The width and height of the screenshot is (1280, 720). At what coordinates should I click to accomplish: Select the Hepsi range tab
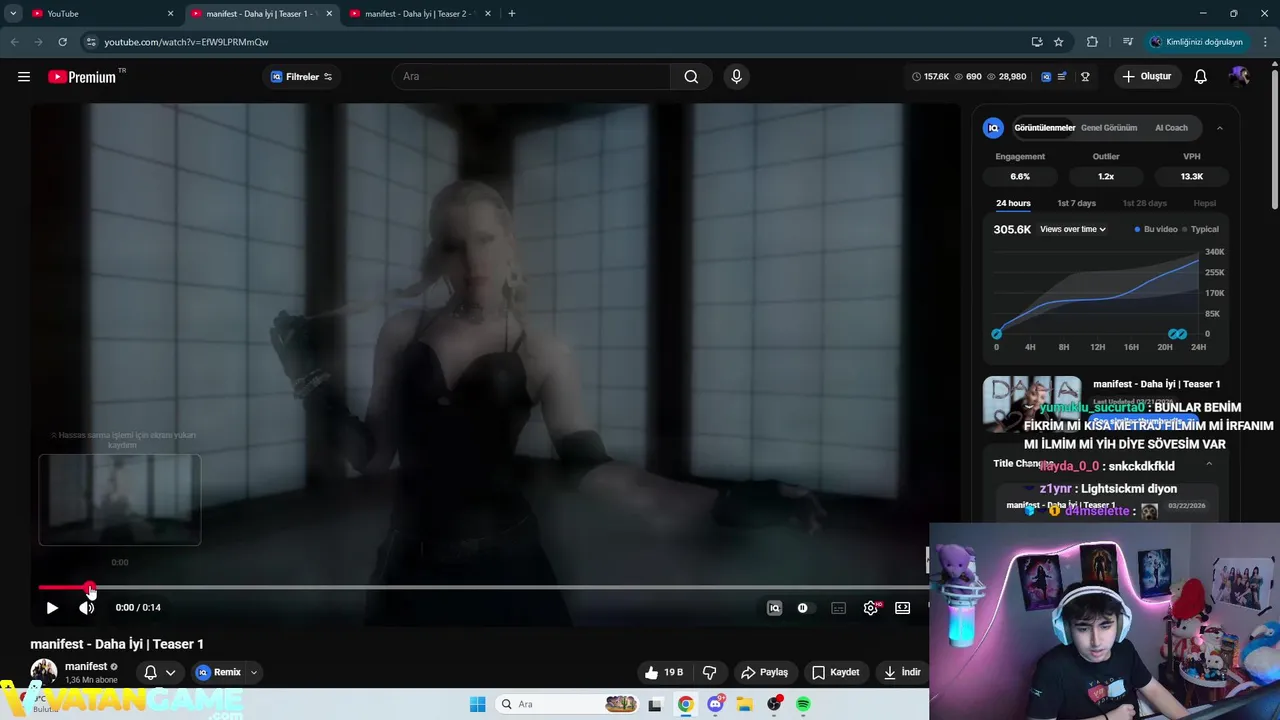(x=1205, y=203)
